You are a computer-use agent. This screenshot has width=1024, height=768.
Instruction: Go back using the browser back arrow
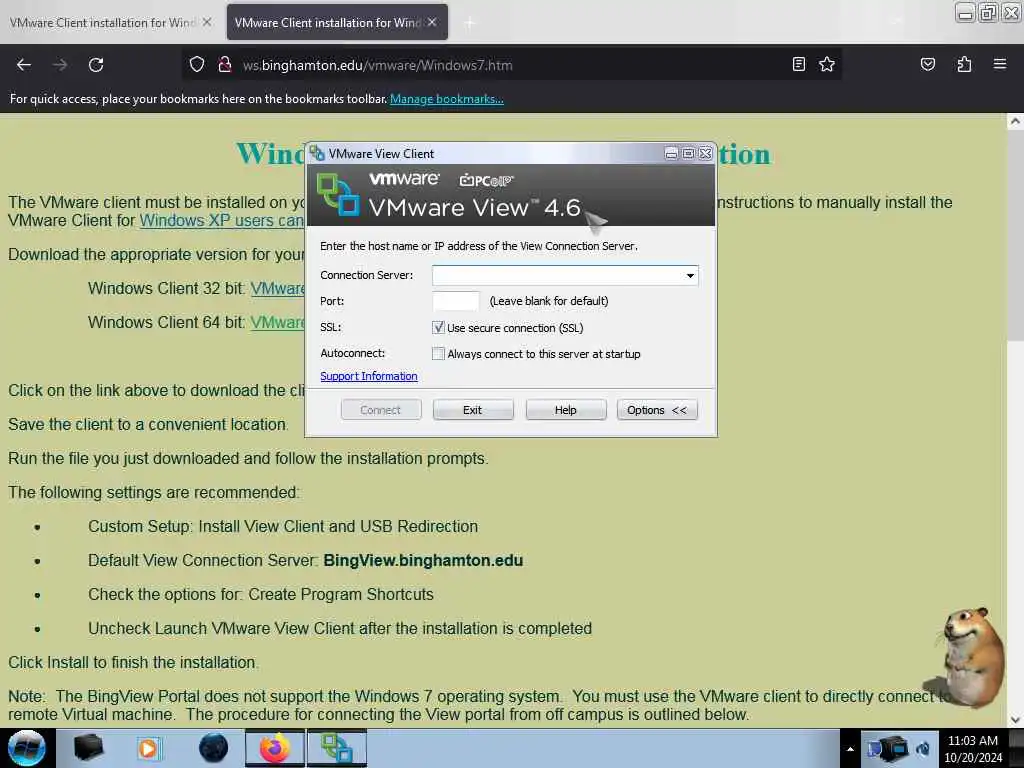24,65
